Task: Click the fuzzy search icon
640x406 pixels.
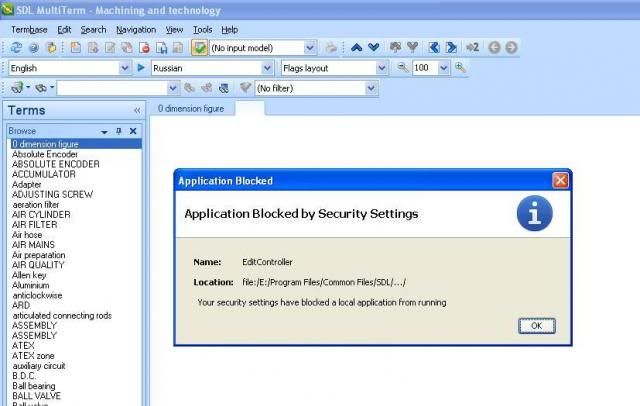Action: (x=41, y=87)
